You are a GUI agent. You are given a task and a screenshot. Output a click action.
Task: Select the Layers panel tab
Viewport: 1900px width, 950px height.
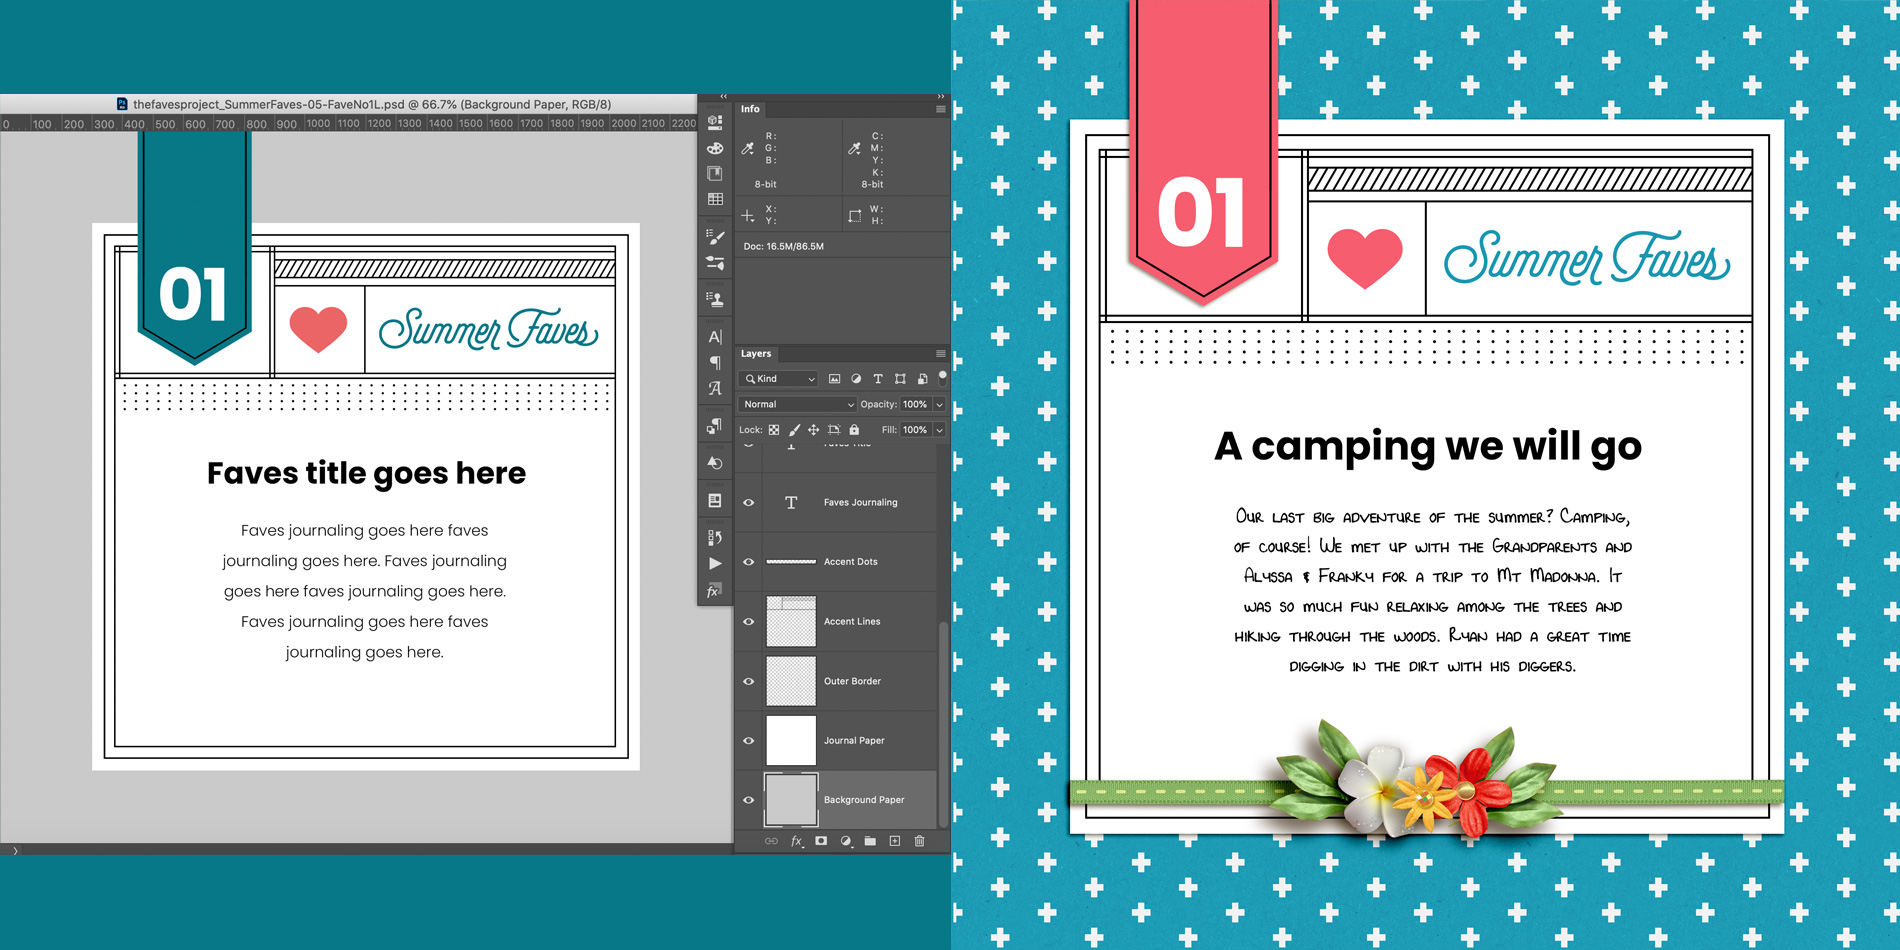point(756,354)
